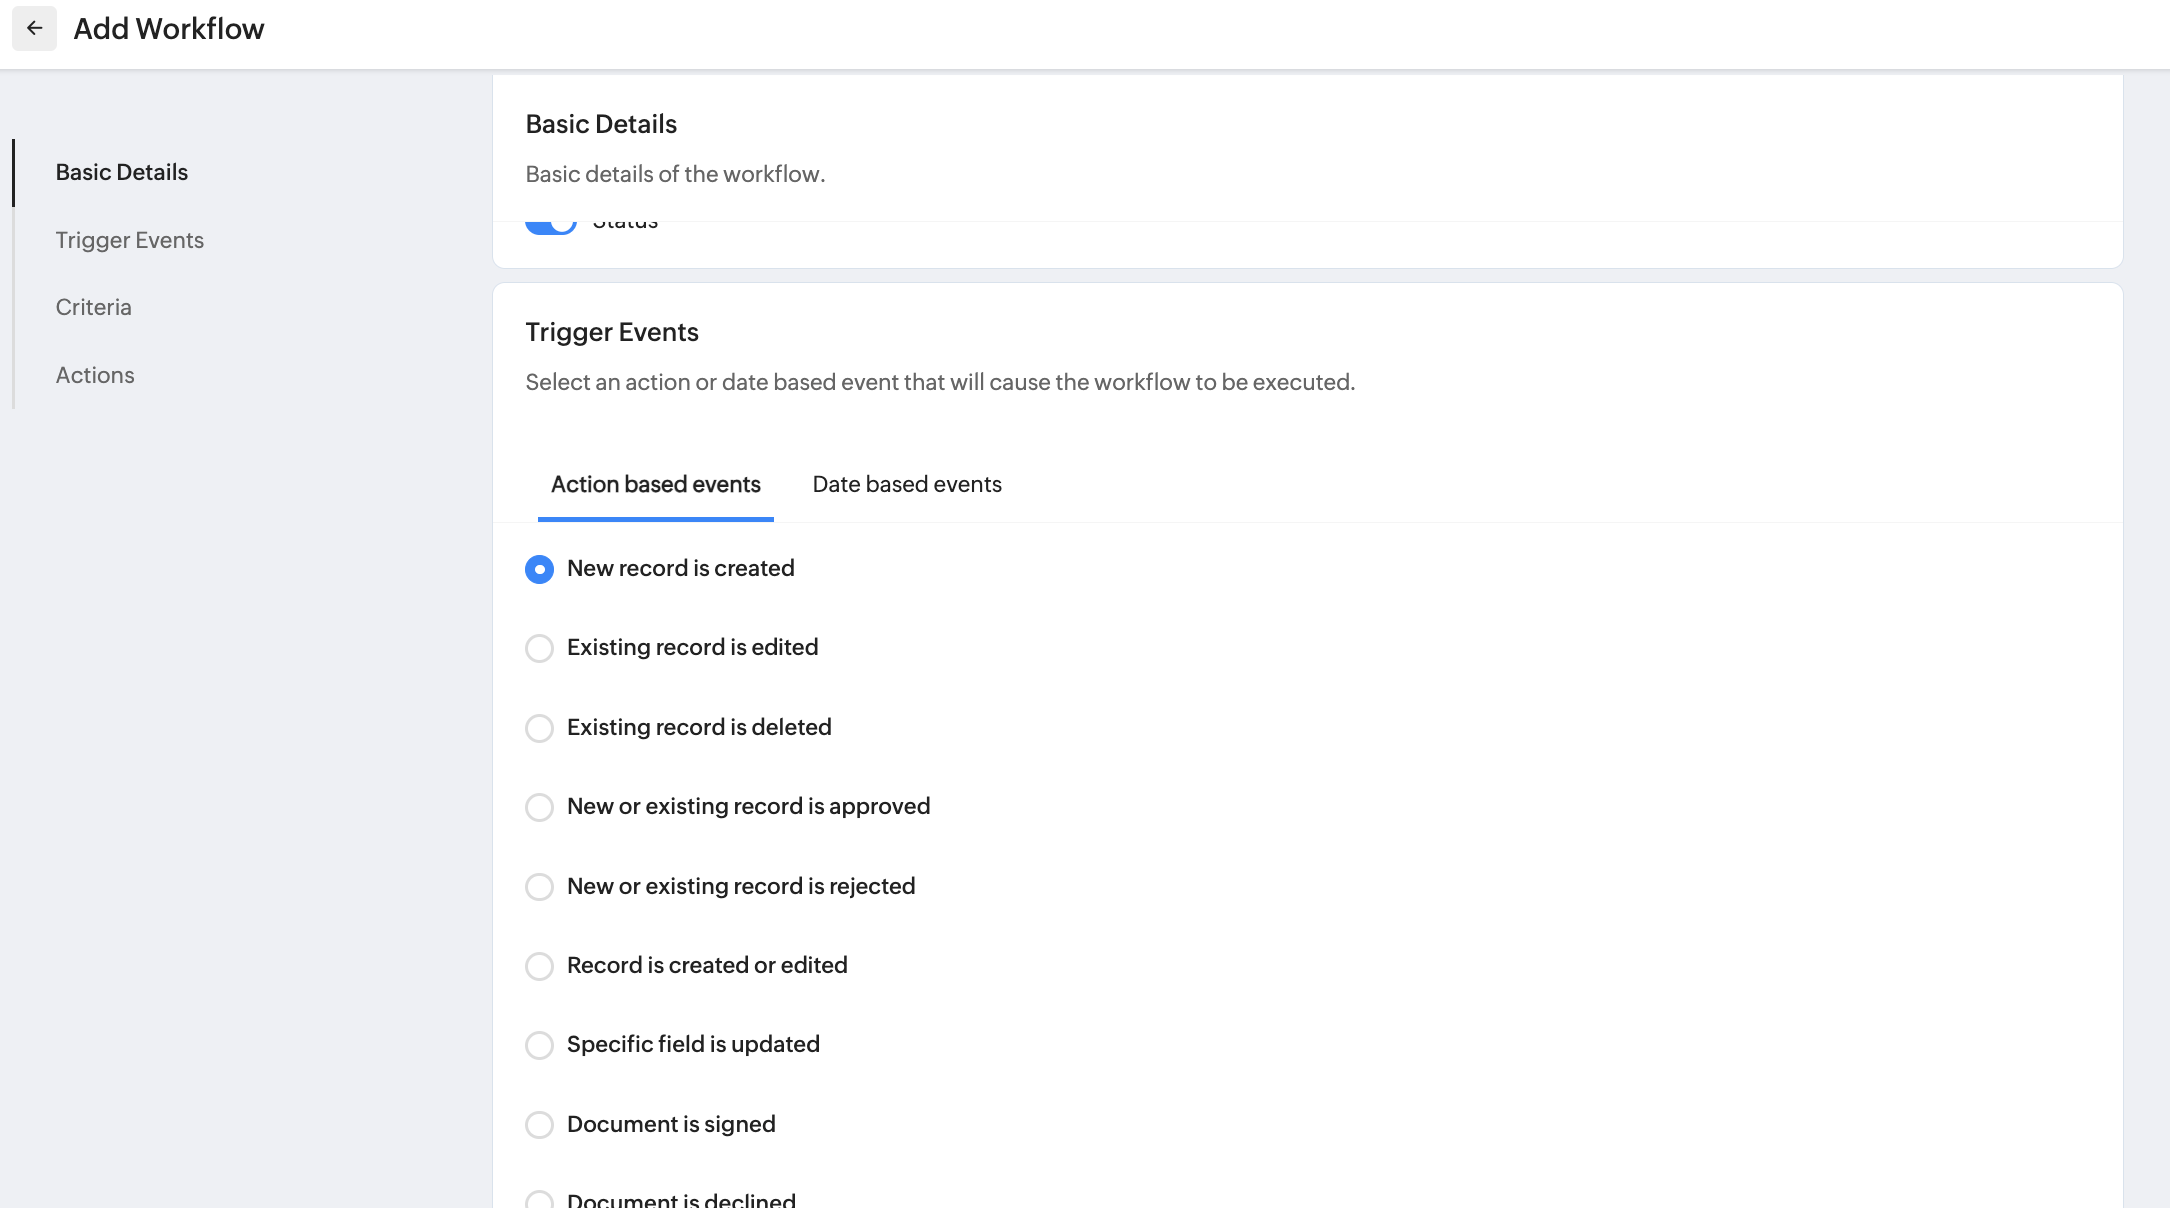Viewport: 2170px width, 1208px height.
Task: Click the Add Workflow page title
Action: tap(169, 29)
